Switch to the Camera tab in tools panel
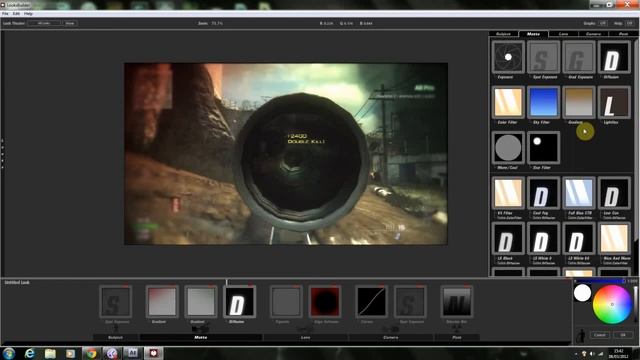The image size is (640, 360). (593, 34)
